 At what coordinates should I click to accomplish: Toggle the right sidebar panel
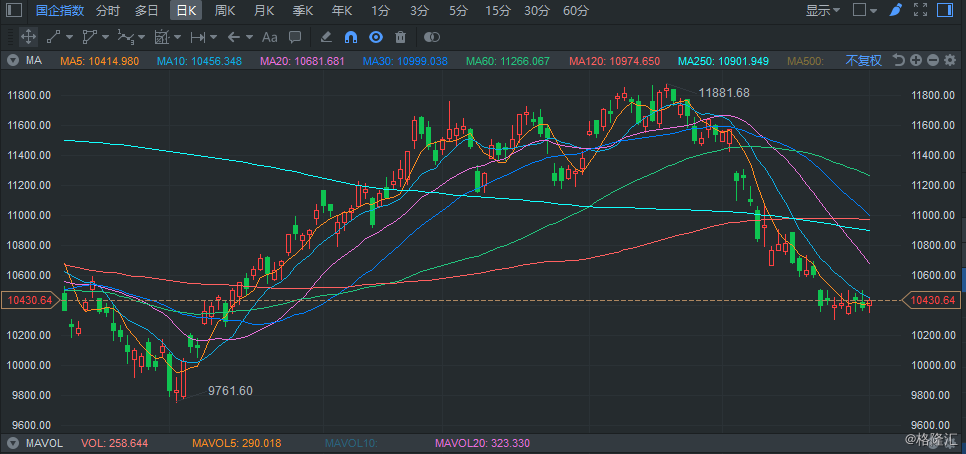pos(944,10)
